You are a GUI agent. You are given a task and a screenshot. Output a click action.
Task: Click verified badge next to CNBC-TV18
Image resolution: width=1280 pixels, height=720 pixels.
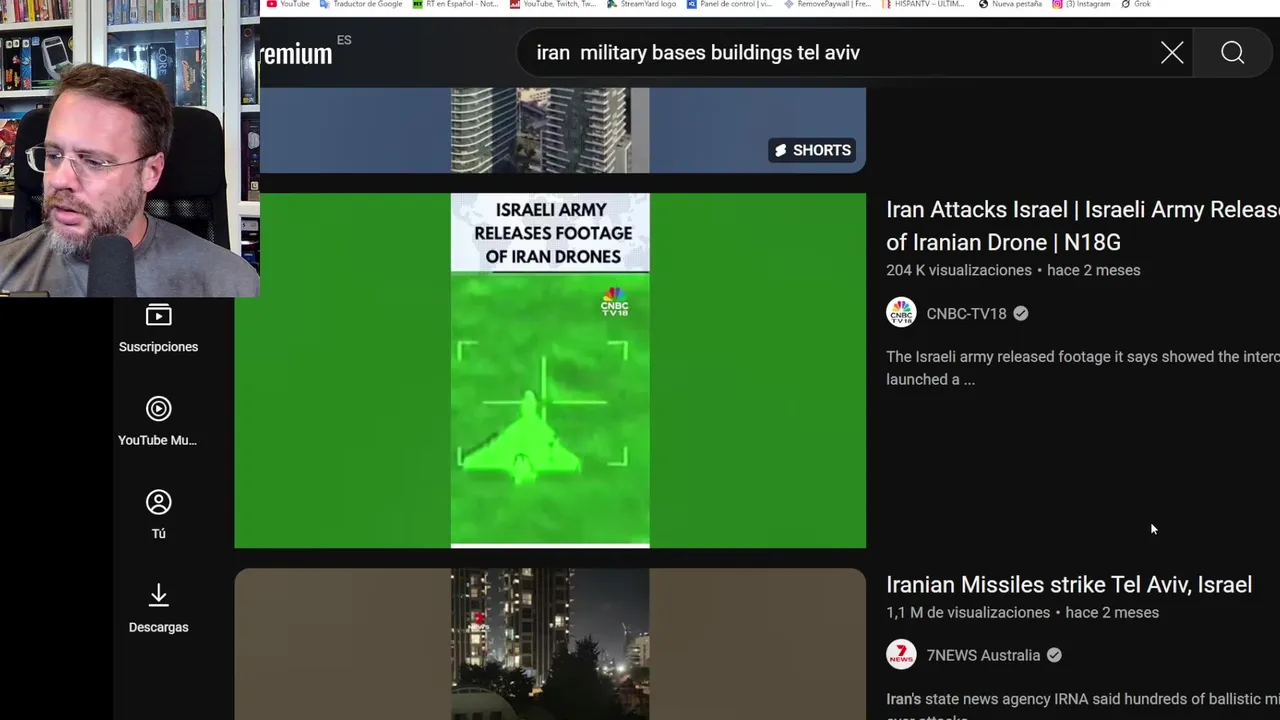[1021, 313]
